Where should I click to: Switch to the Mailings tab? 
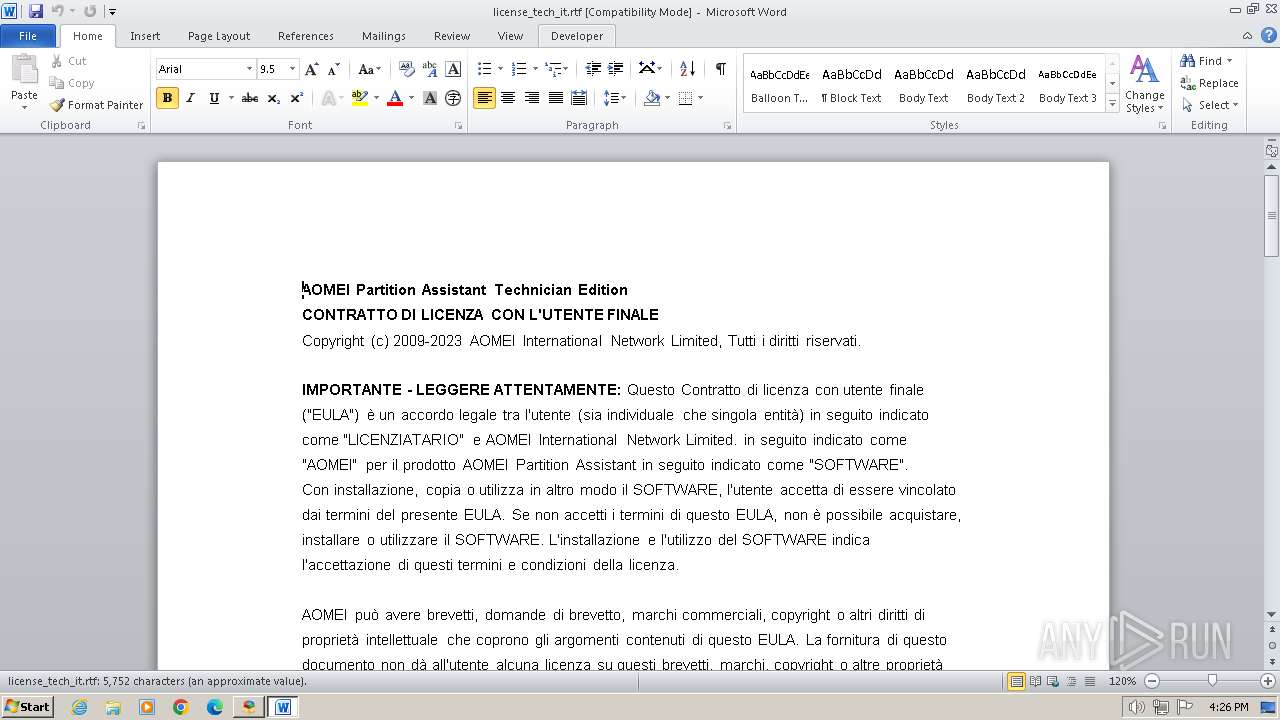click(x=384, y=36)
